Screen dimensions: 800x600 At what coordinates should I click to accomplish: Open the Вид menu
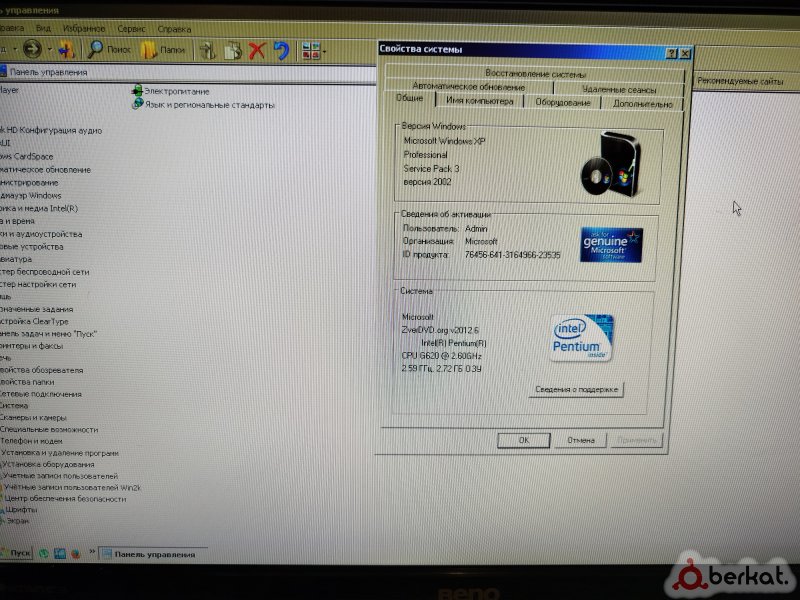click(x=43, y=28)
